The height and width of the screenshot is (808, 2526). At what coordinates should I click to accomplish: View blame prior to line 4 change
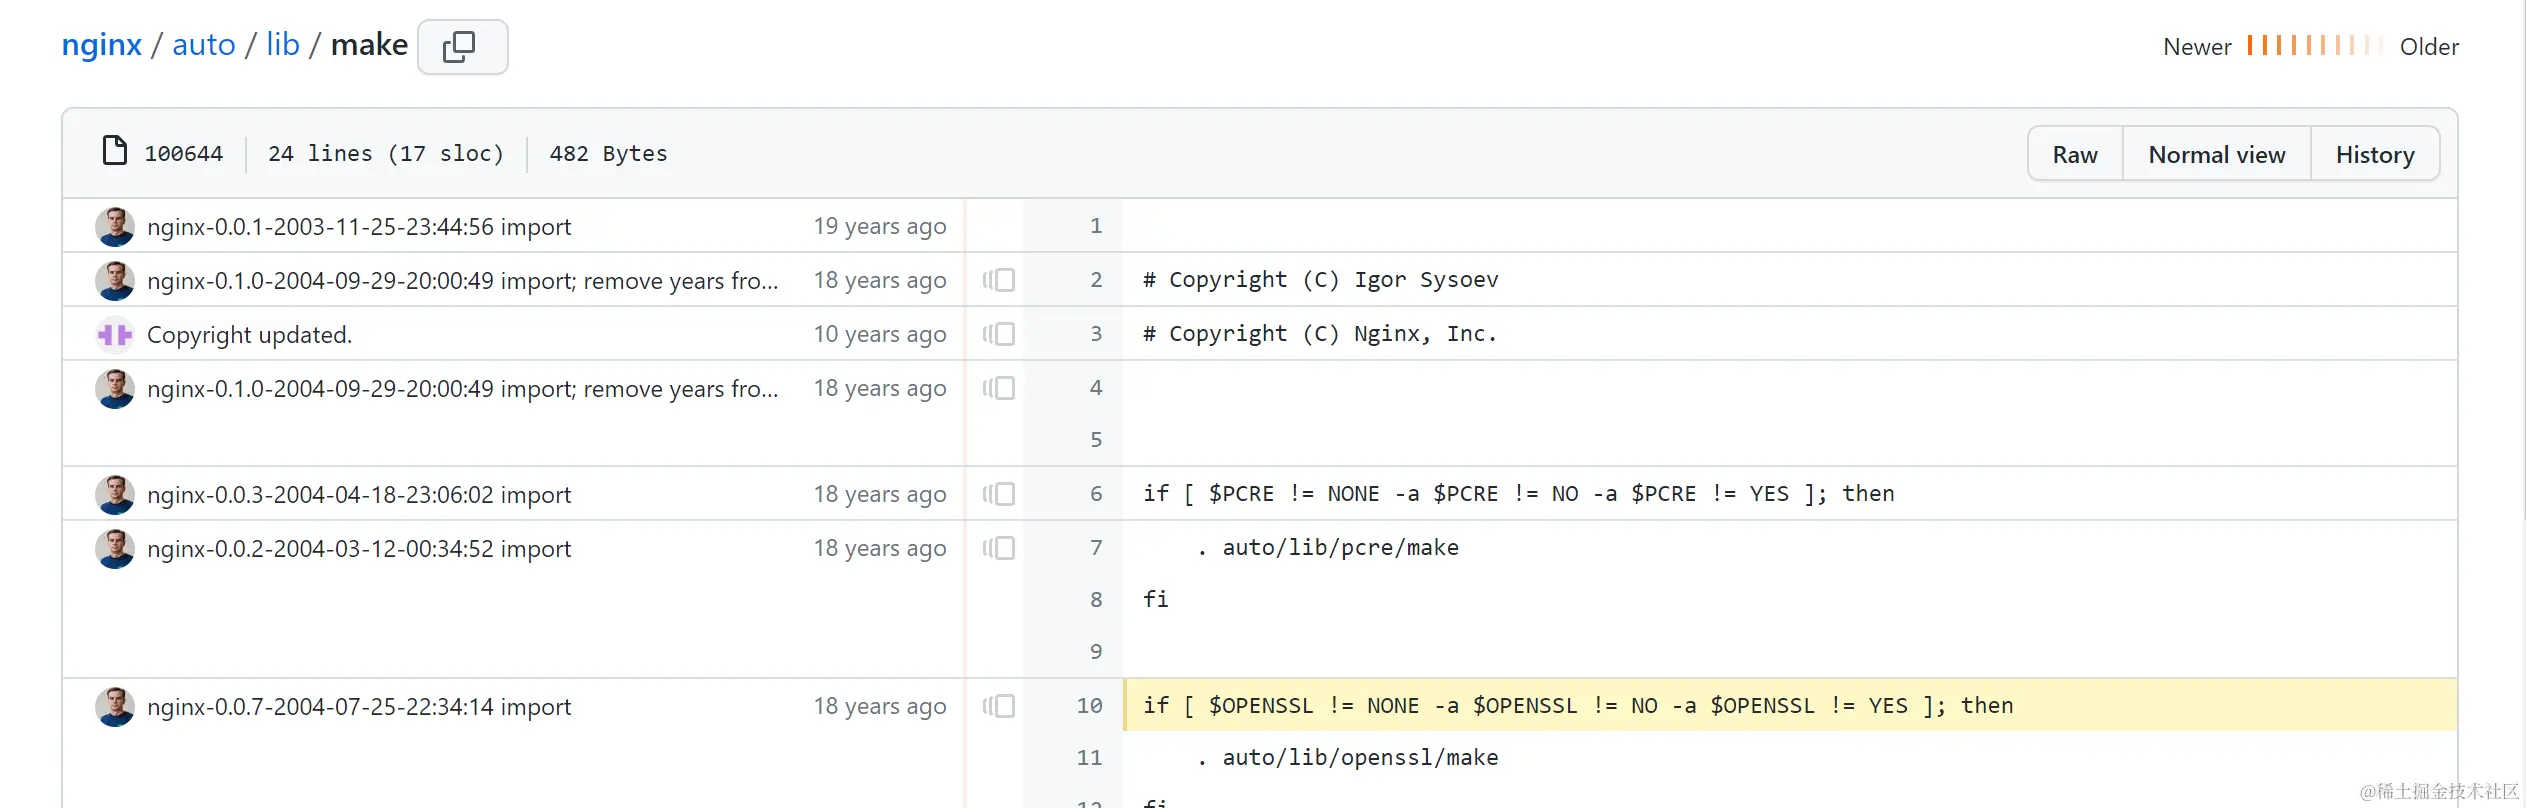click(x=999, y=388)
